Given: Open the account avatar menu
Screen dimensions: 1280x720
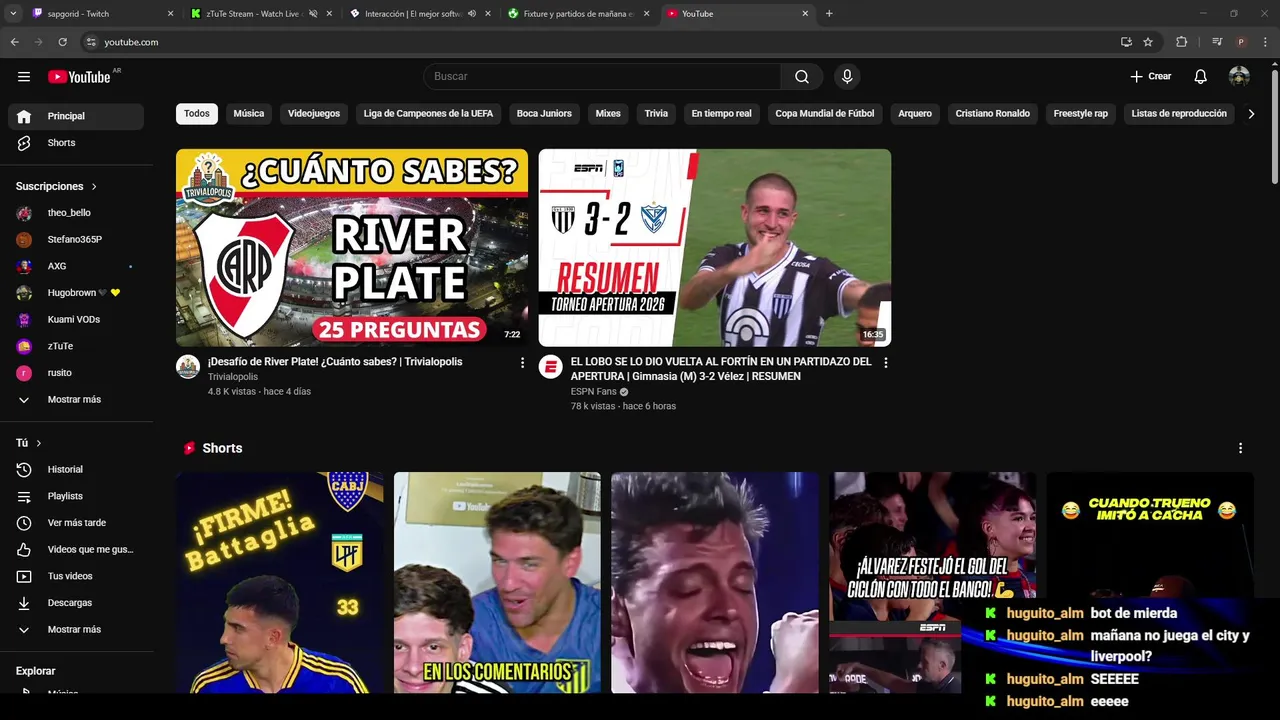Looking at the screenshot, I should coord(1239,77).
